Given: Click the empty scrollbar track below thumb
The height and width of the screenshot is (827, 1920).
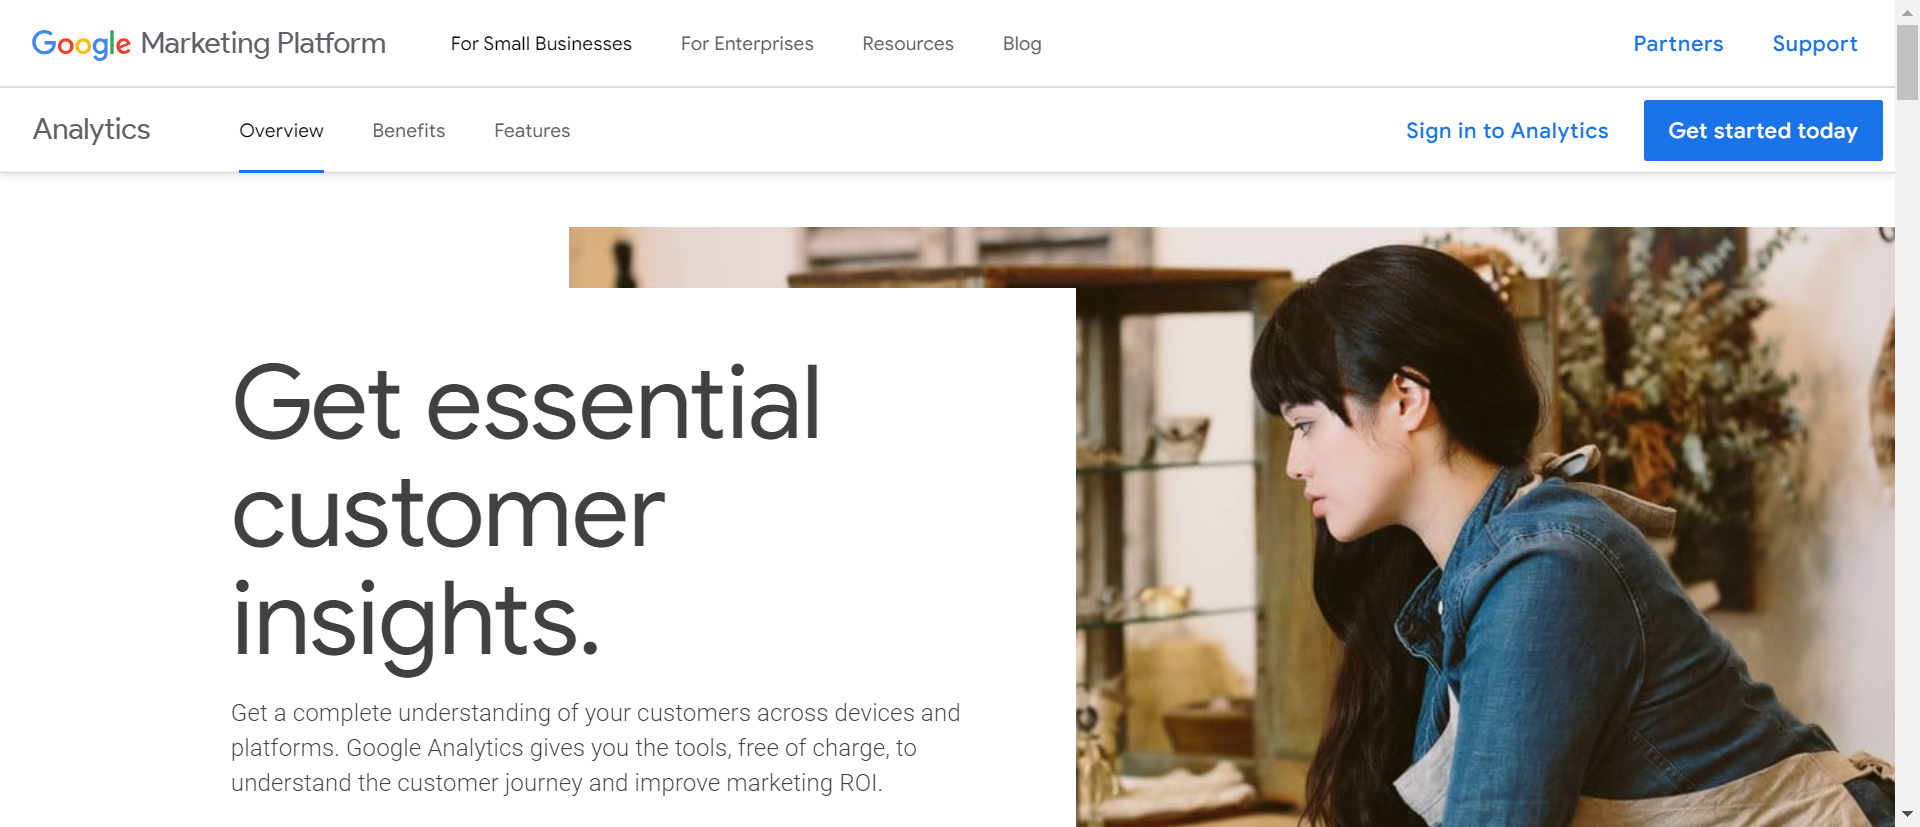Looking at the screenshot, I should (1907, 450).
